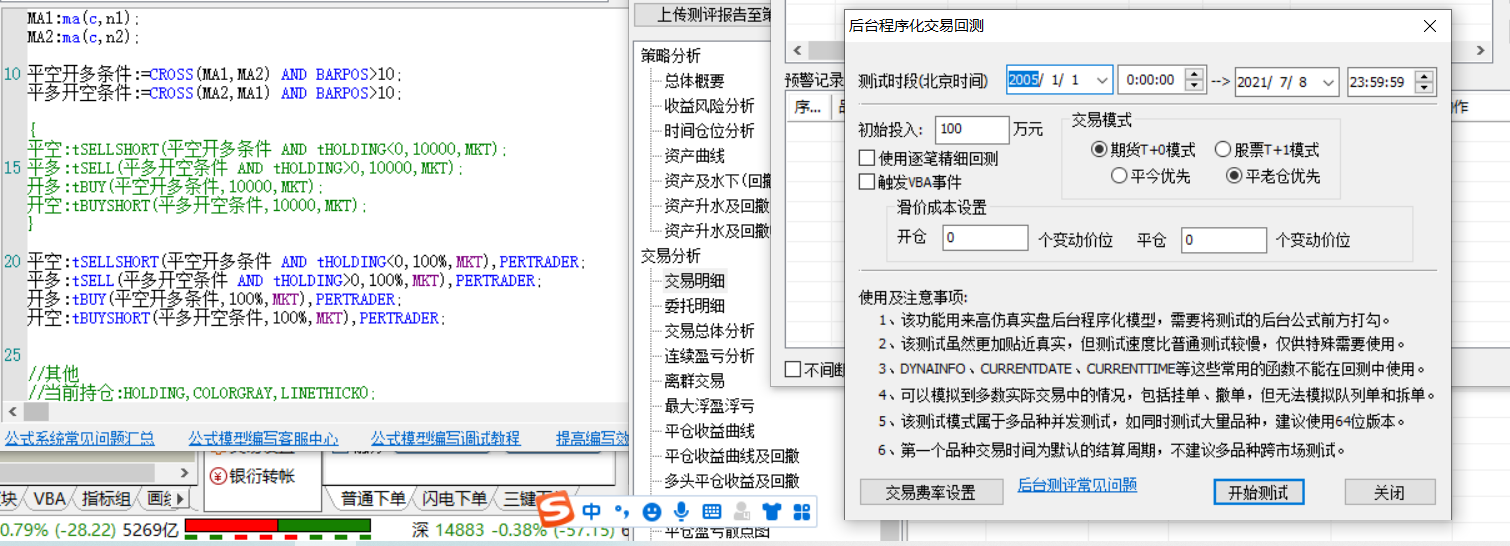Open the 普通下单 tab

[373, 499]
